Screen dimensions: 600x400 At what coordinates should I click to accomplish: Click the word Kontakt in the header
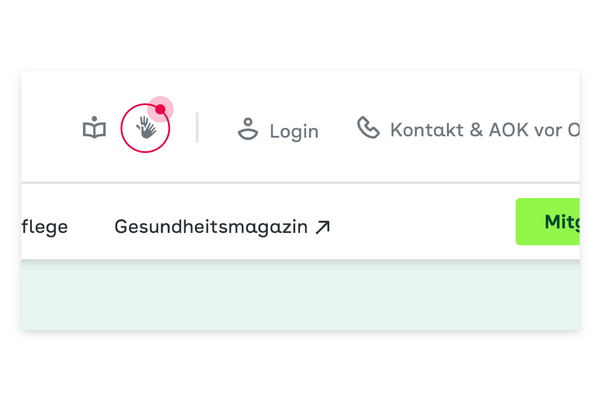pos(427,130)
